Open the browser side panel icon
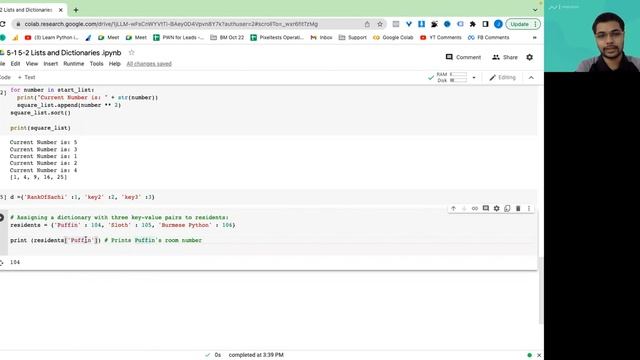Screen dimensions: 640x360 [485, 24]
